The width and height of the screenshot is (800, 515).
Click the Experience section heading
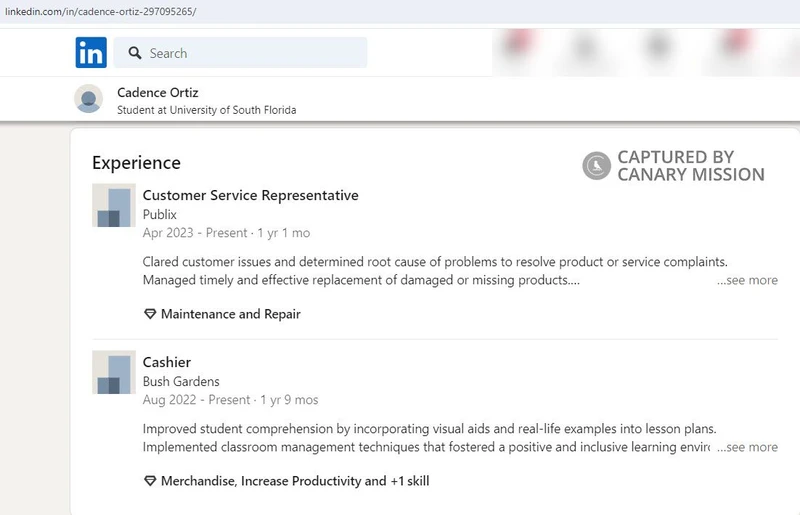coord(136,163)
